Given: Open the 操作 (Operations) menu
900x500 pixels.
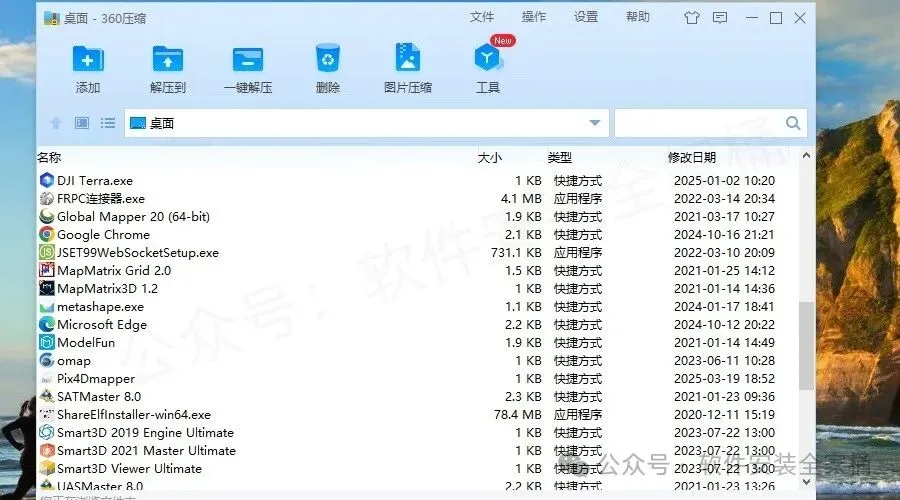Looking at the screenshot, I should click(533, 17).
